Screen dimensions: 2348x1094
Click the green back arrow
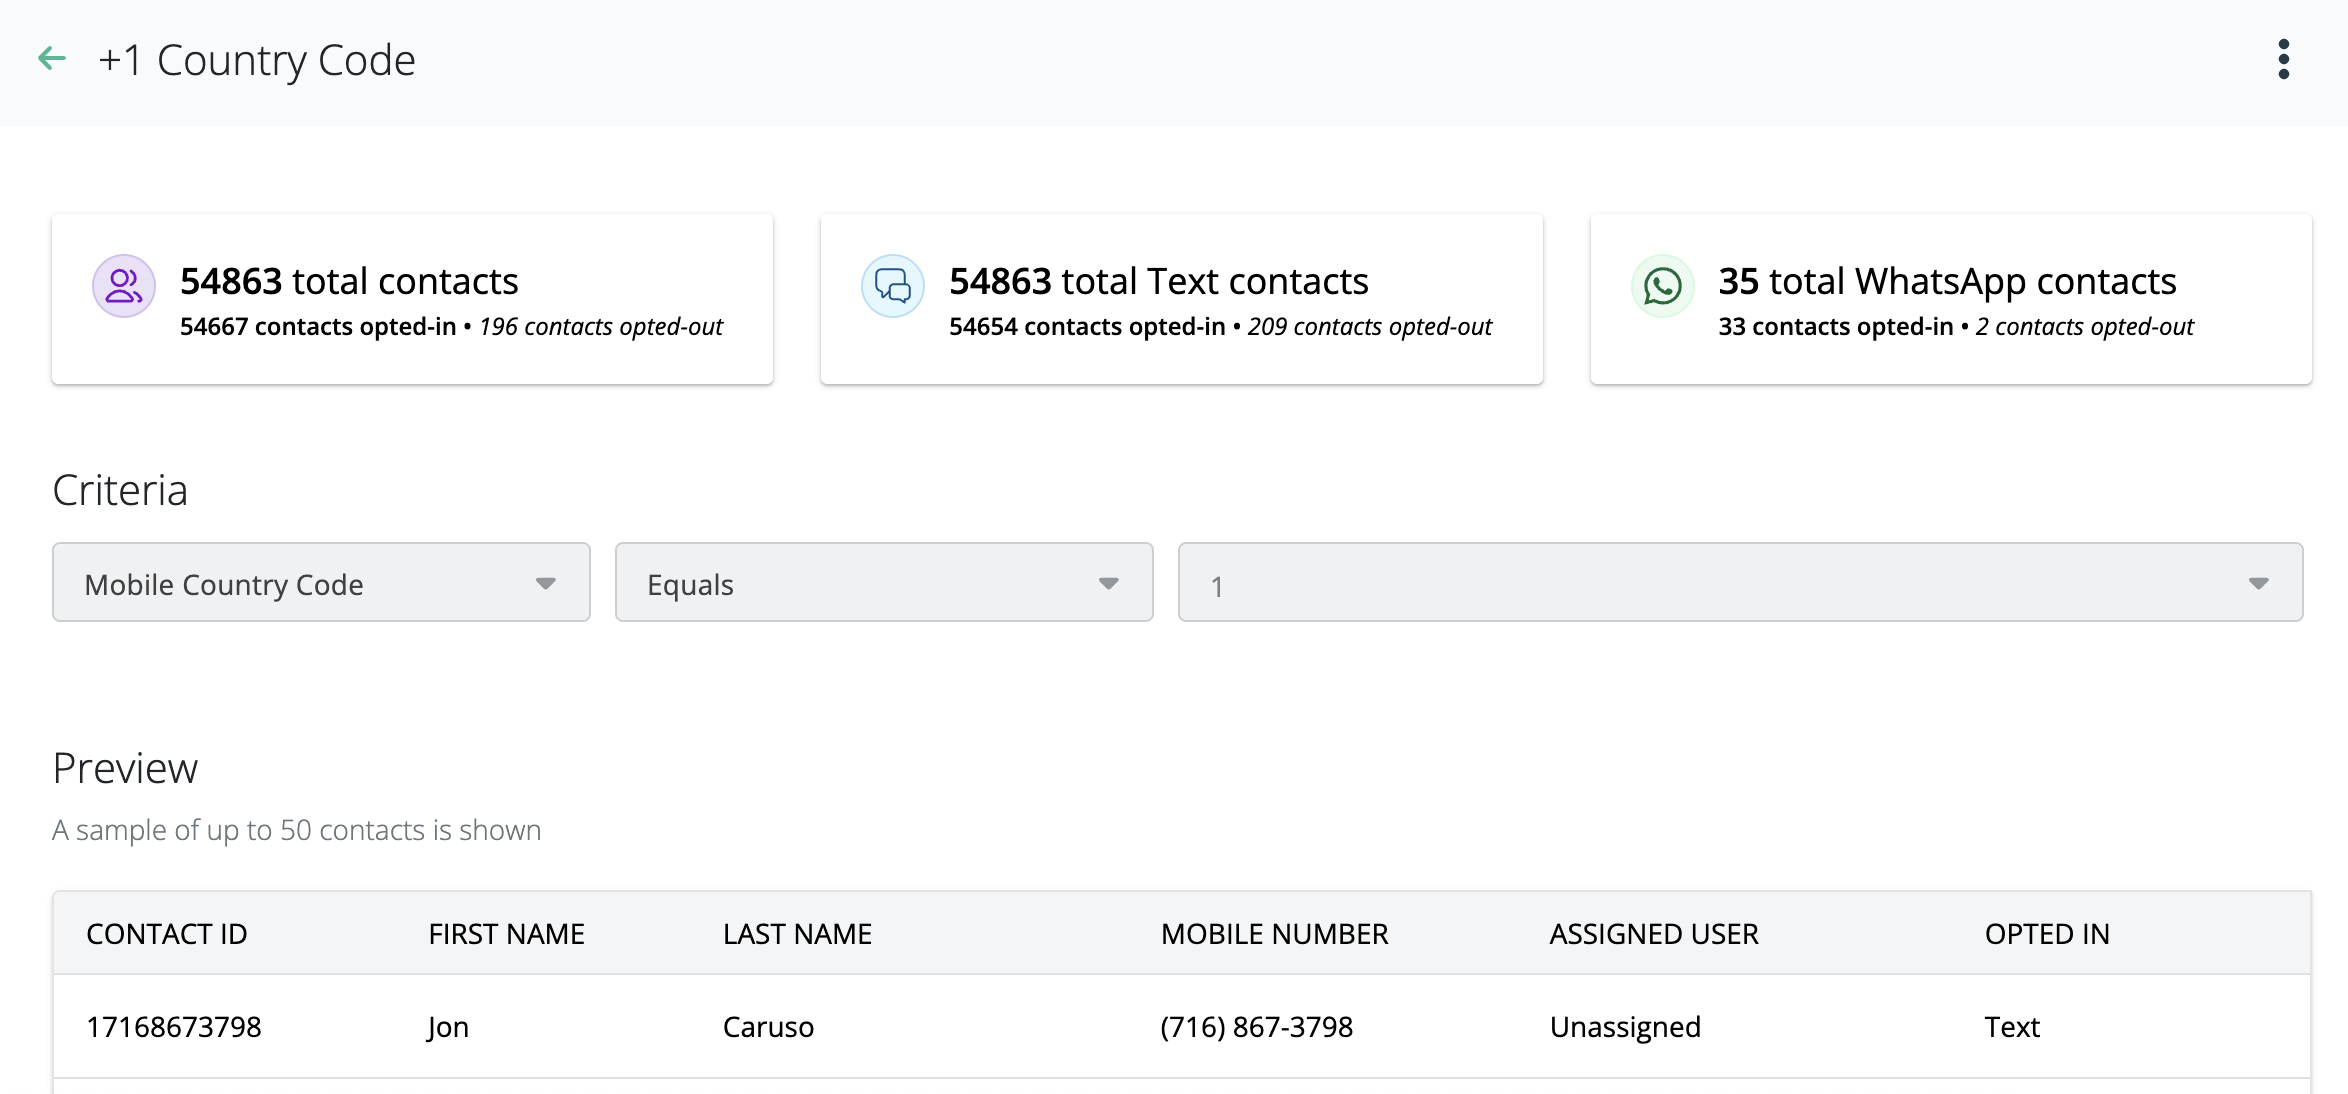click(x=52, y=59)
